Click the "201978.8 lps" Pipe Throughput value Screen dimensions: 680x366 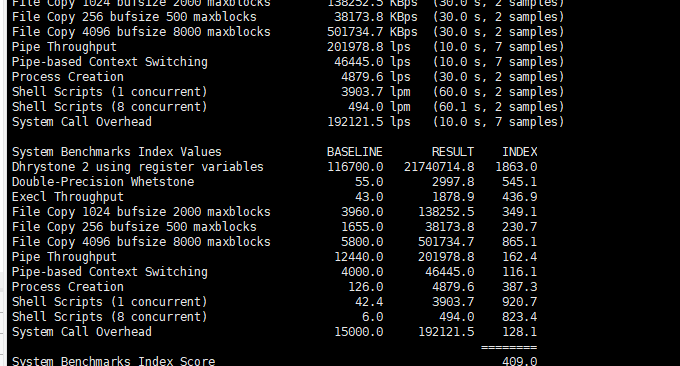pos(369,47)
